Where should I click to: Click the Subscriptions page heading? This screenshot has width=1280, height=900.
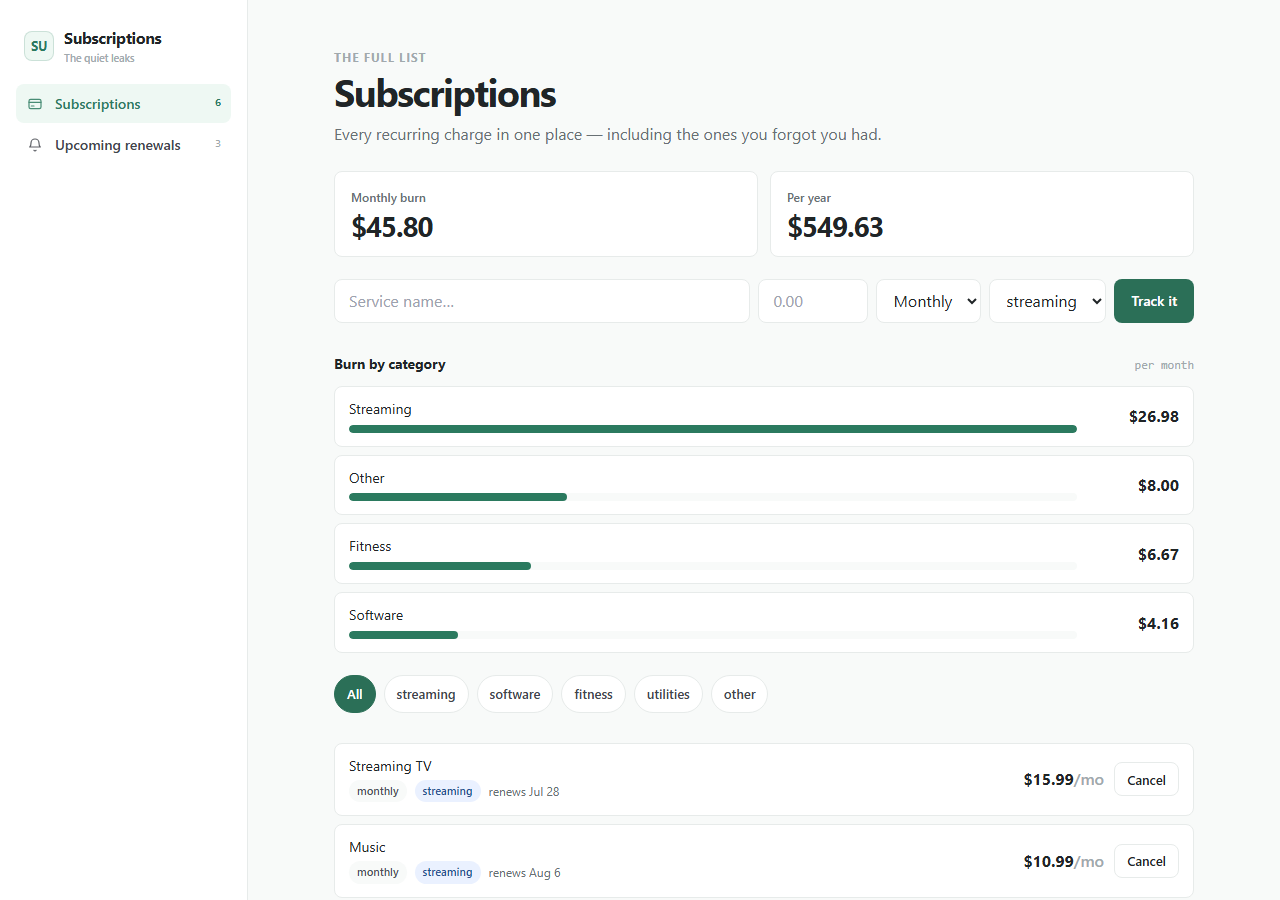(x=445, y=94)
